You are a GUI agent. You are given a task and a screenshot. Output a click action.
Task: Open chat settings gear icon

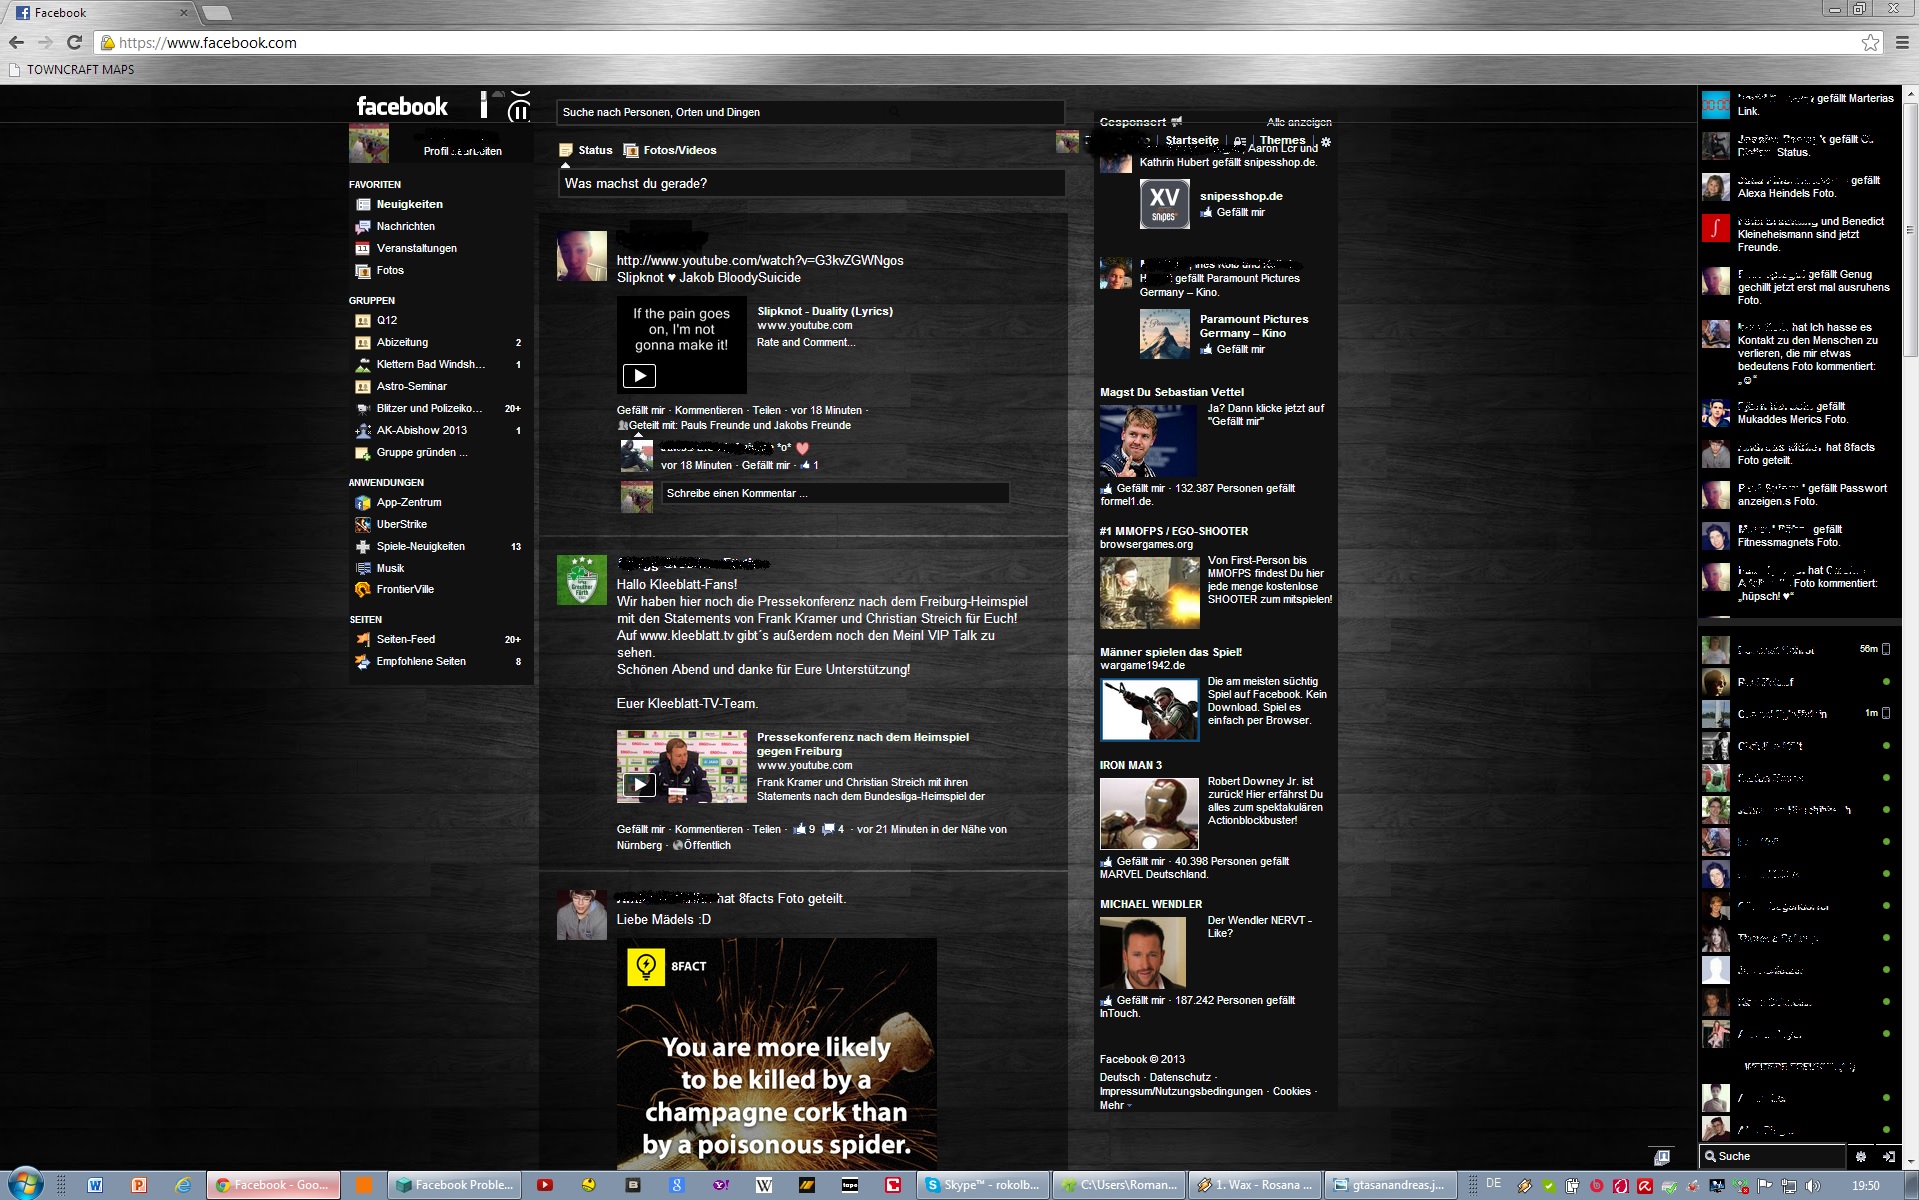(1860, 1156)
